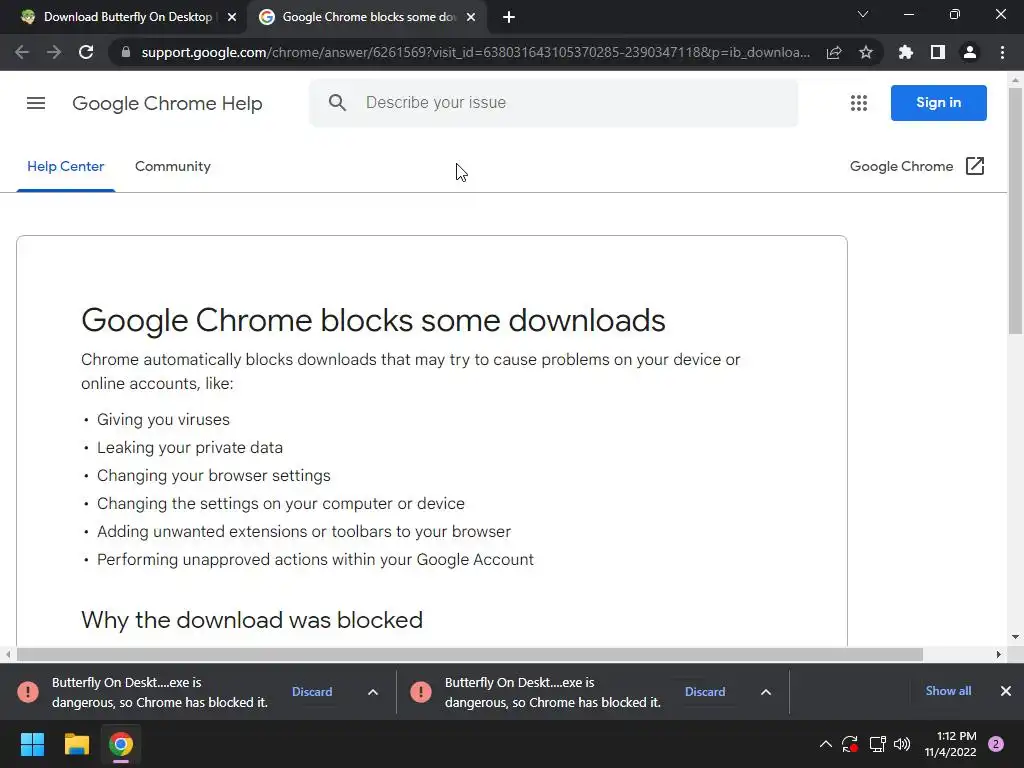Click the bullet Changing your browser settings

[x=214, y=475]
